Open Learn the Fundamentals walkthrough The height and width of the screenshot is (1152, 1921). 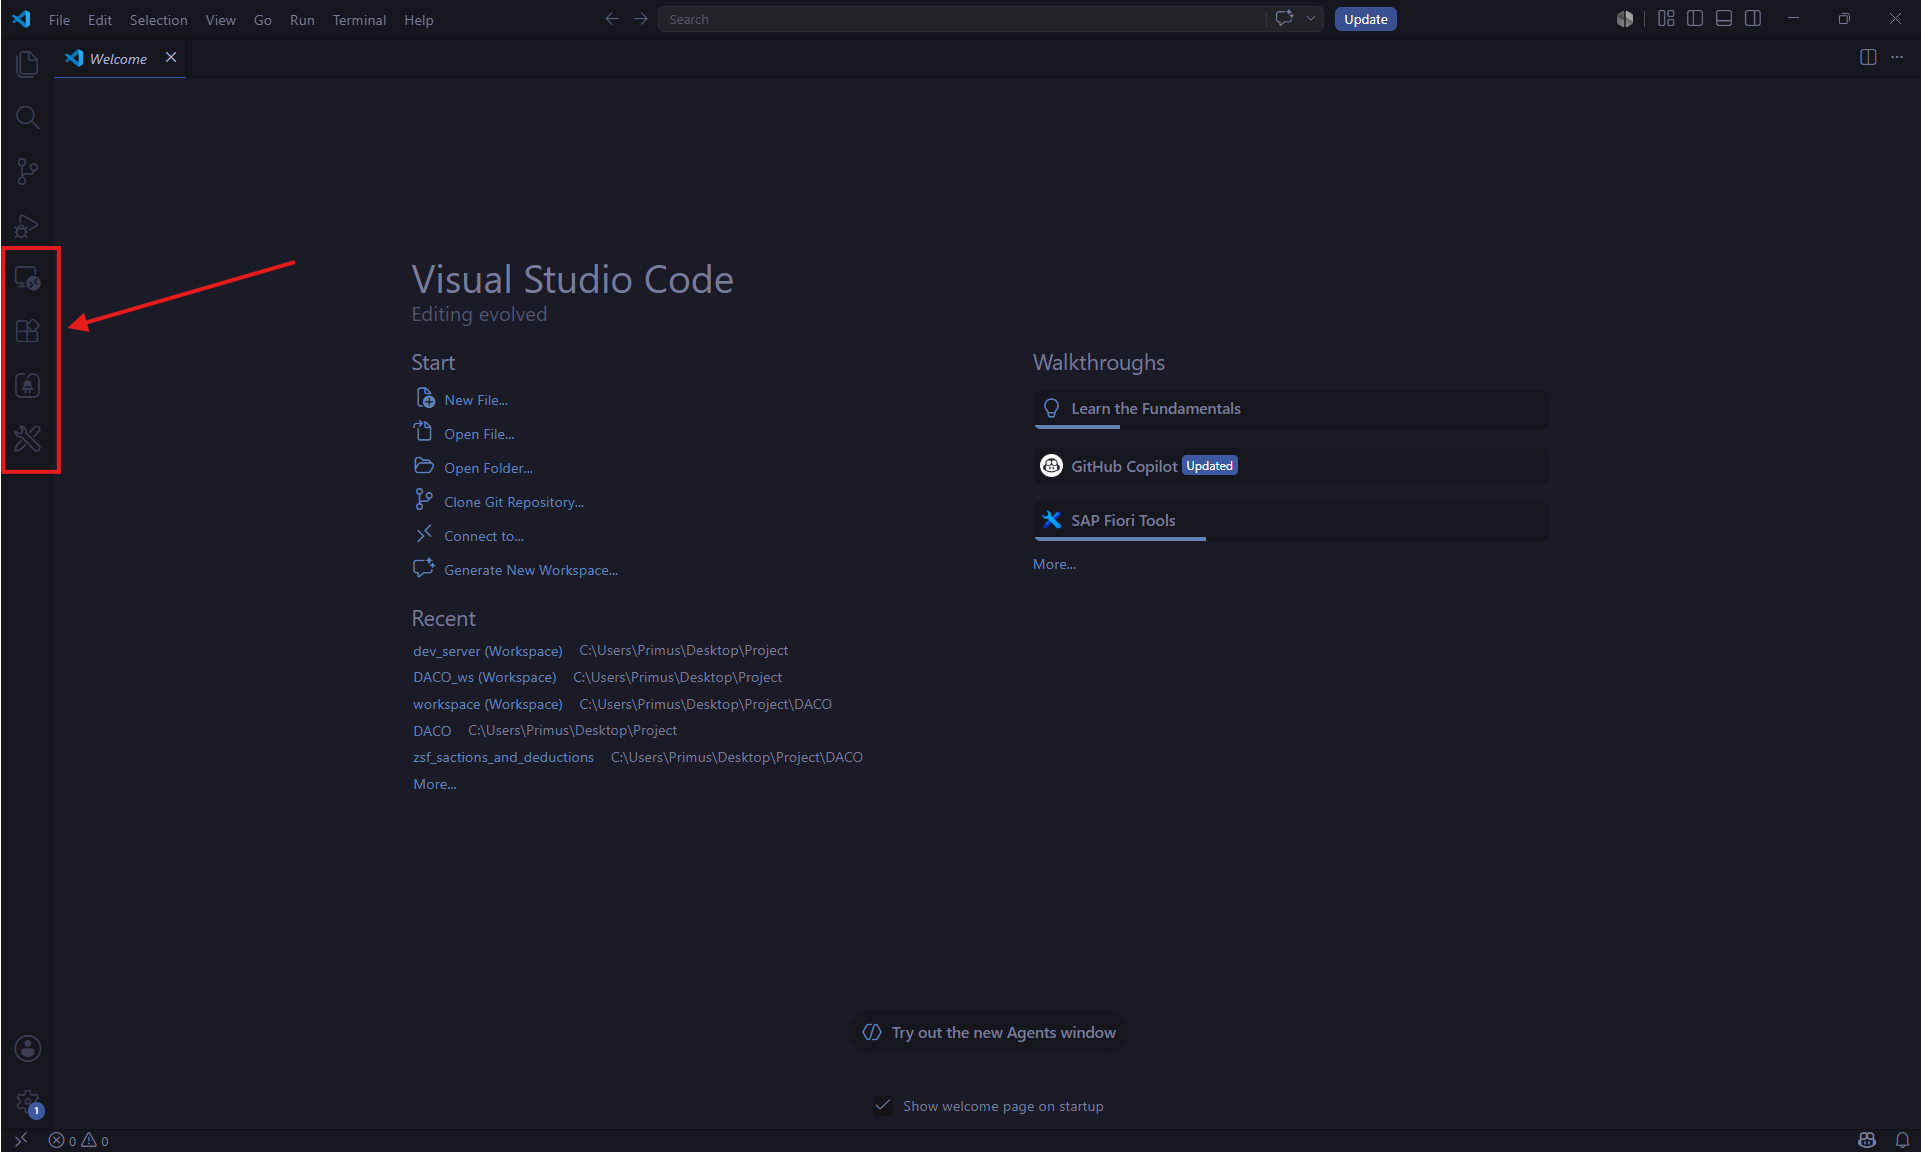(x=1290, y=409)
